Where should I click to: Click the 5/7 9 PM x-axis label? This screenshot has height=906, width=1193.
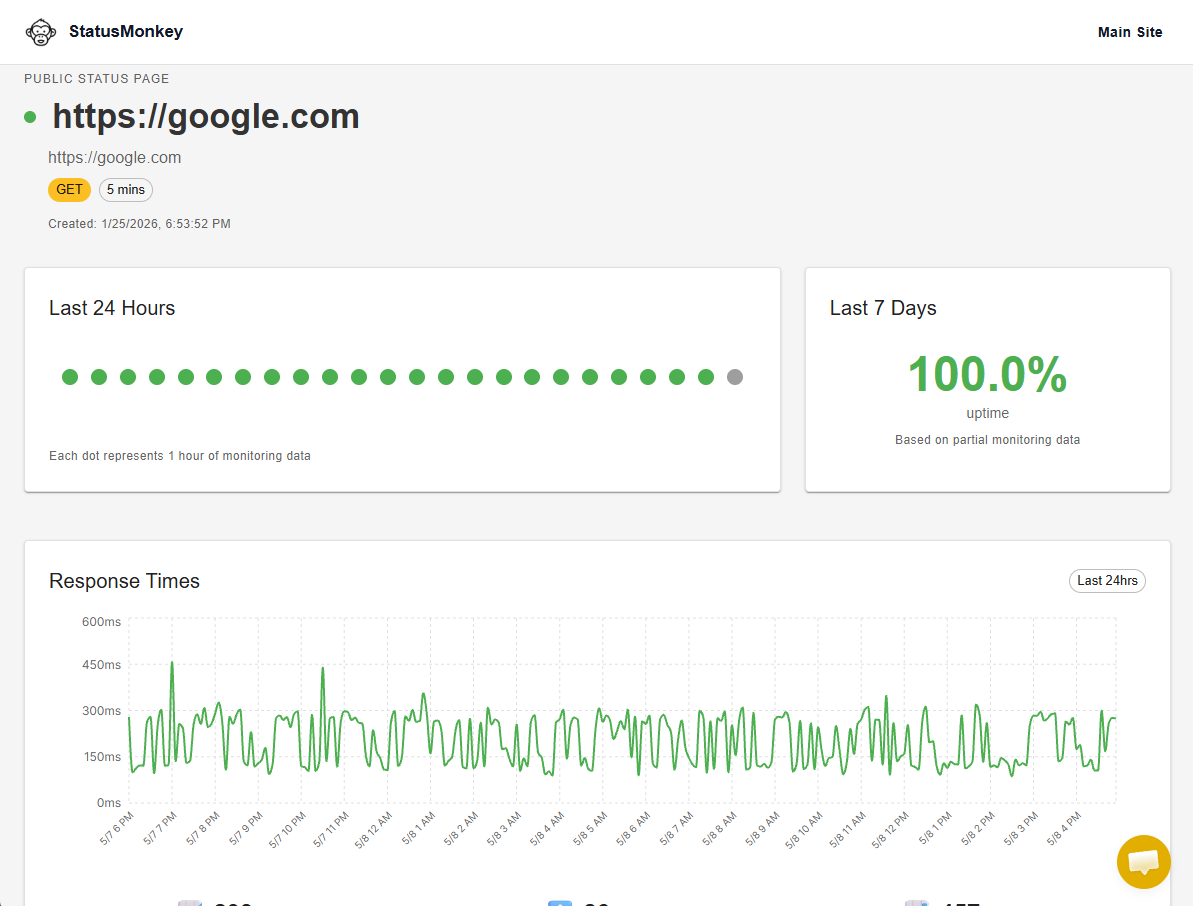246,828
